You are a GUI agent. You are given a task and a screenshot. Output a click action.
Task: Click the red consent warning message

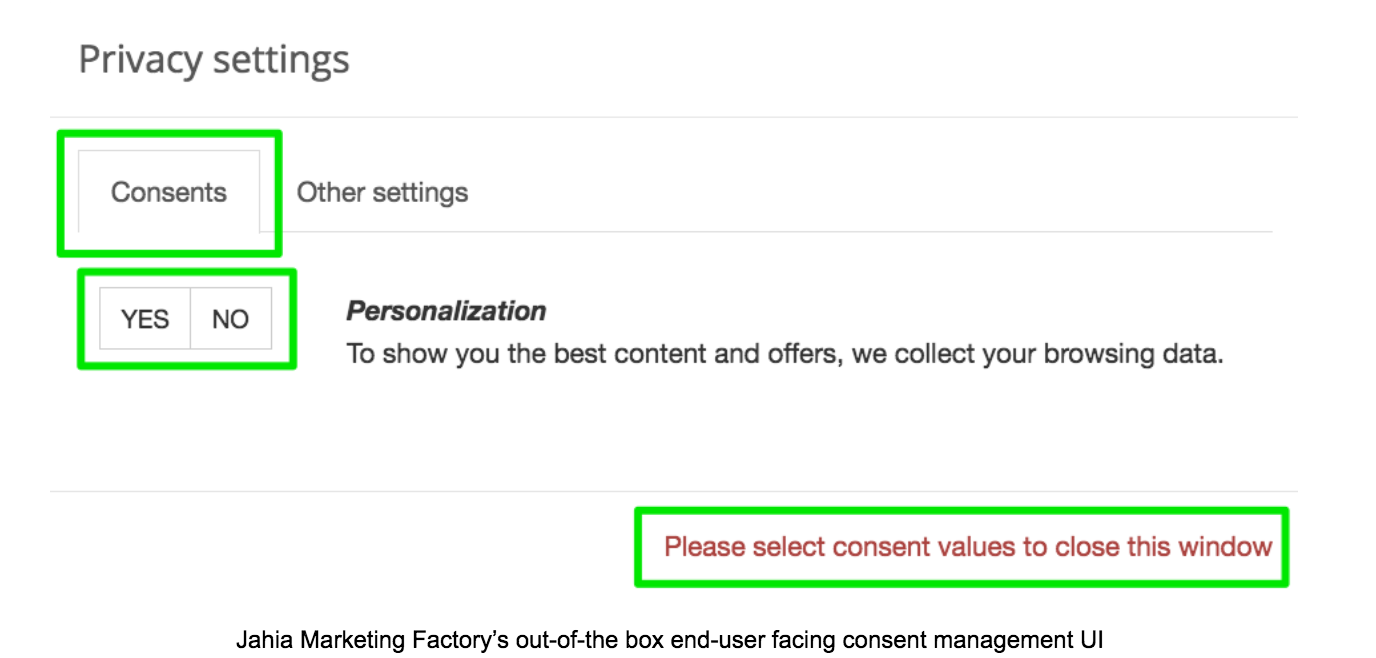pos(967,547)
